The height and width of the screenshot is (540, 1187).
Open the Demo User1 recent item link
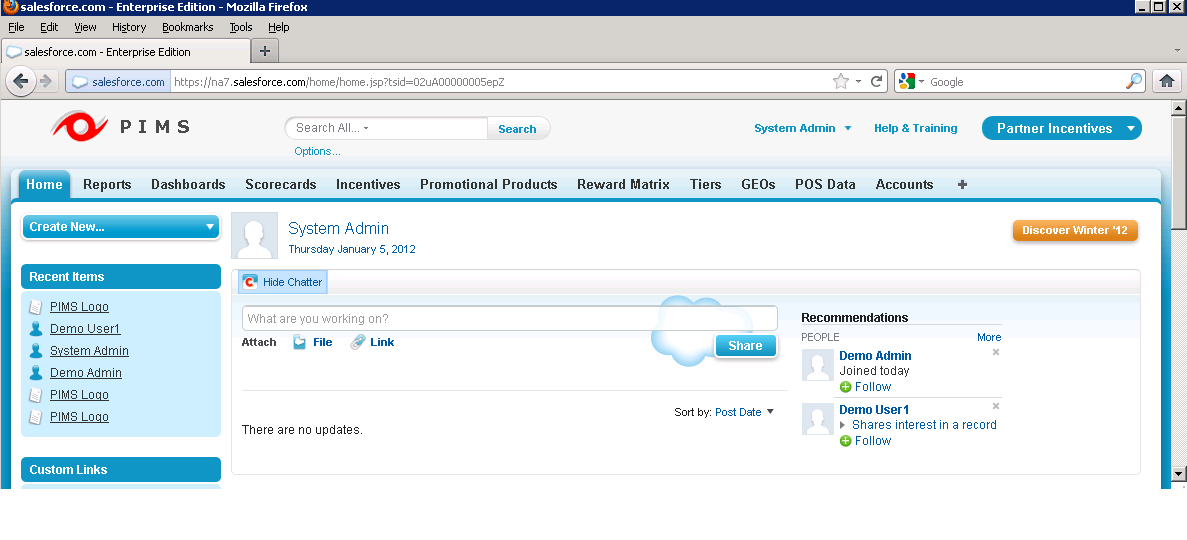tap(85, 329)
